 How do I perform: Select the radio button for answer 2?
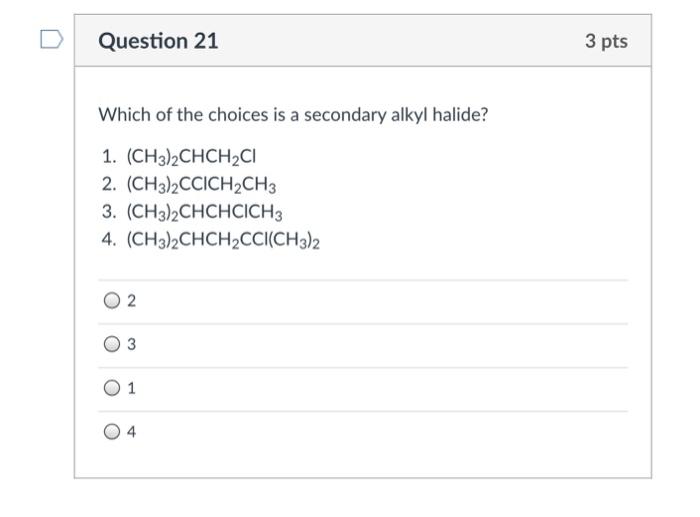tap(112, 300)
